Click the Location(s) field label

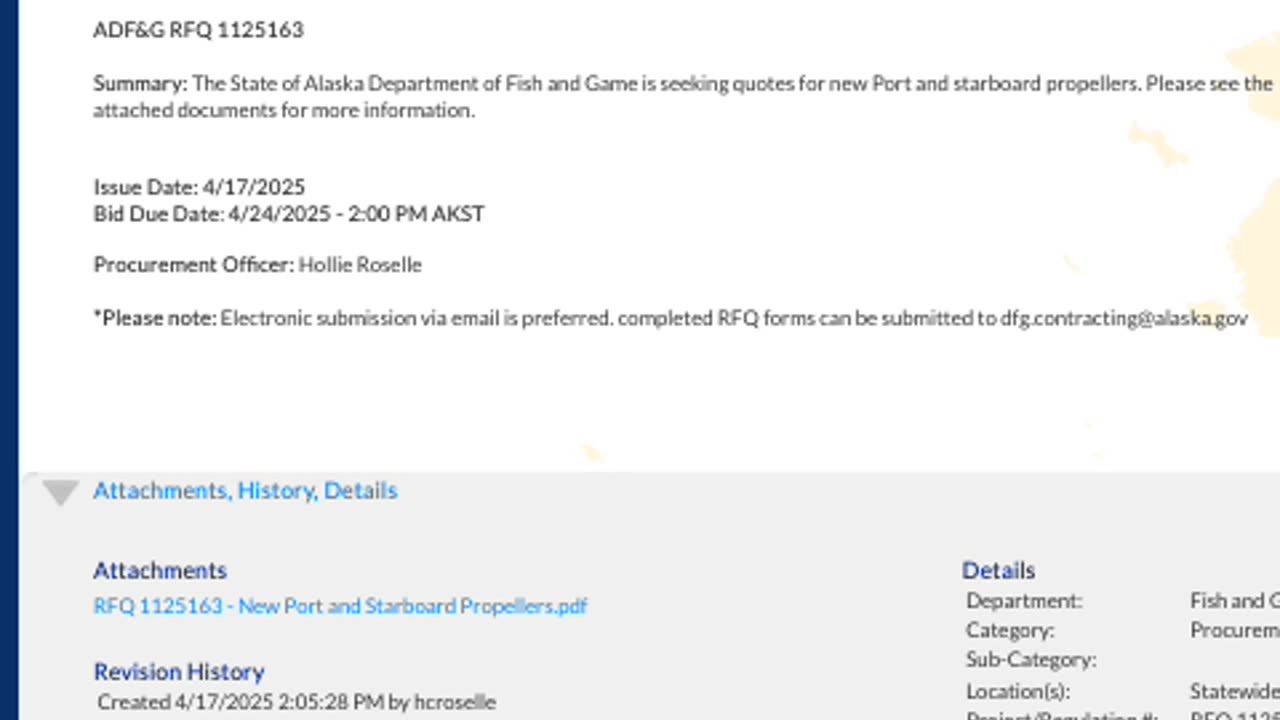(x=1018, y=691)
